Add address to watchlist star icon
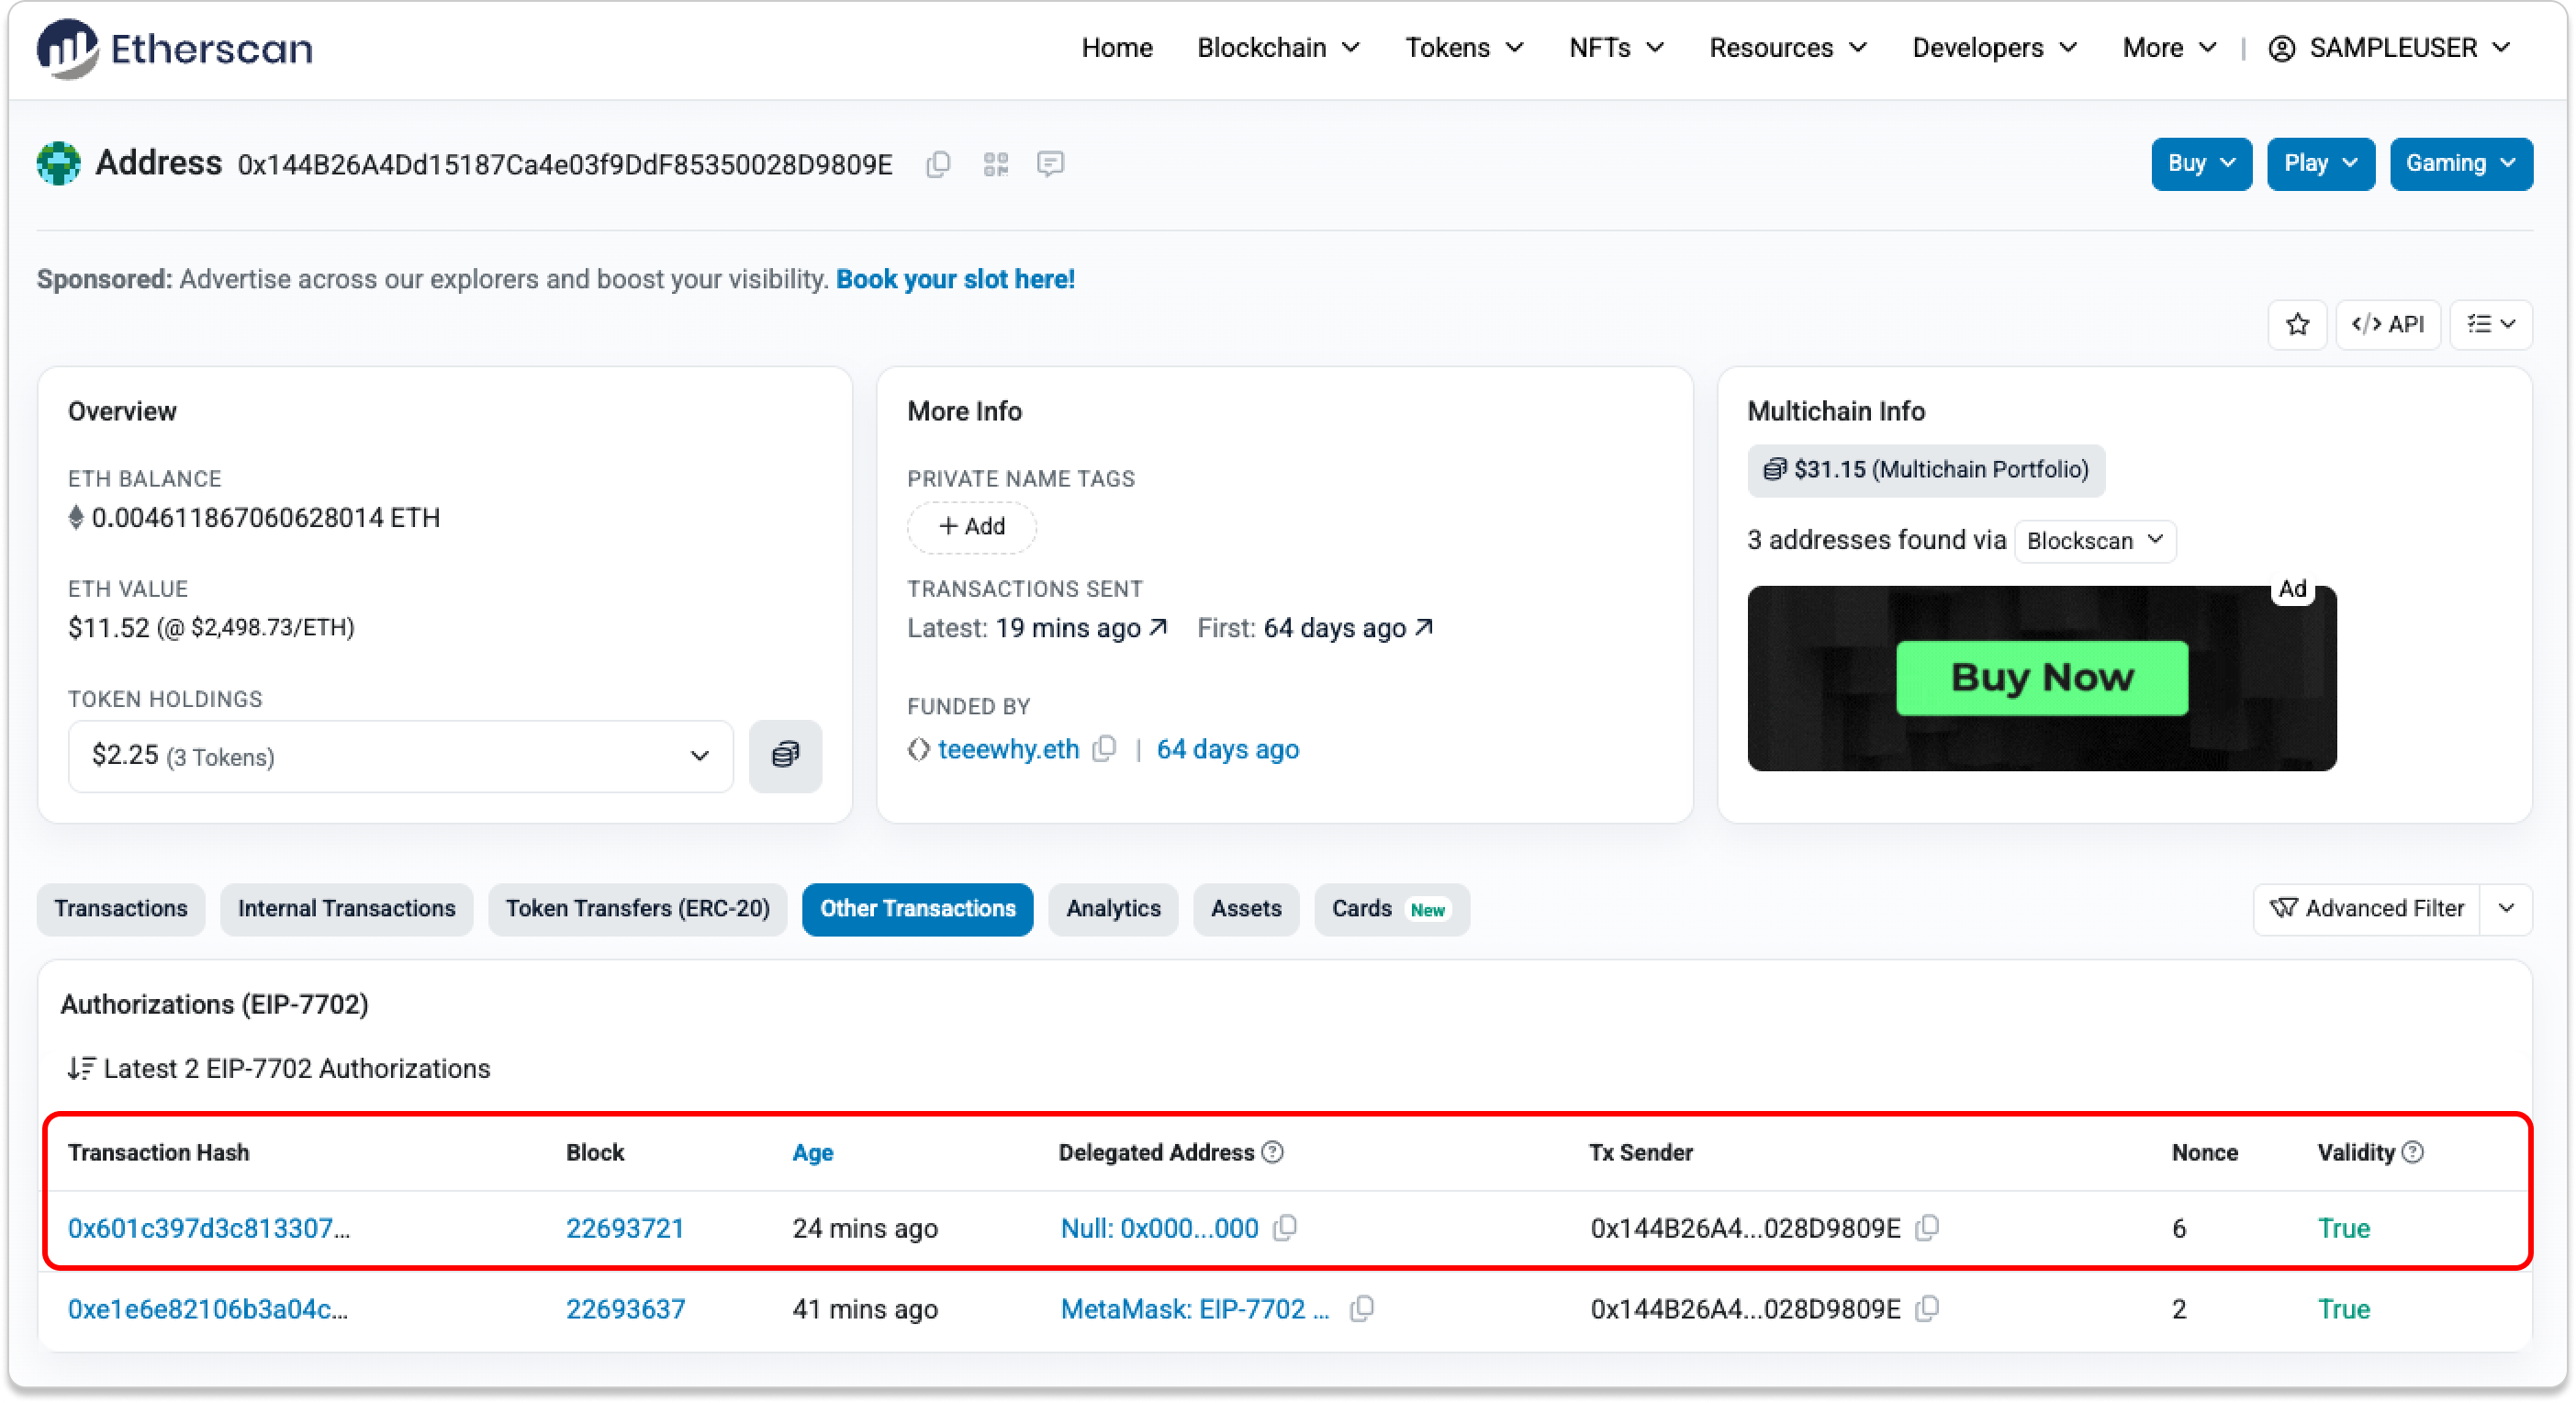The image size is (2576, 1403). [x=2297, y=324]
